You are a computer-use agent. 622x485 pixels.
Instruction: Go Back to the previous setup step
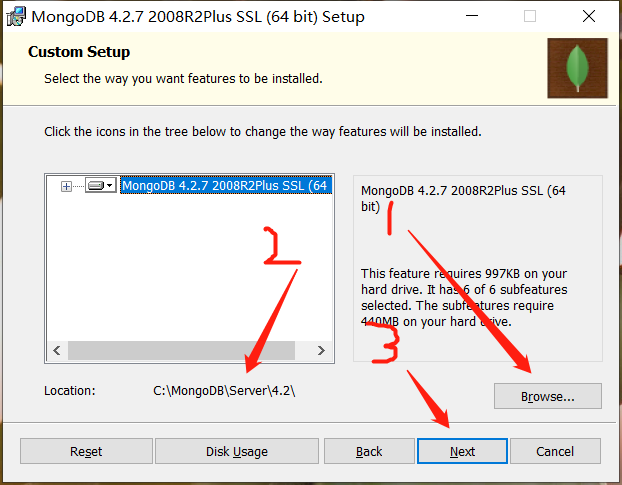pyautogui.click(x=369, y=451)
